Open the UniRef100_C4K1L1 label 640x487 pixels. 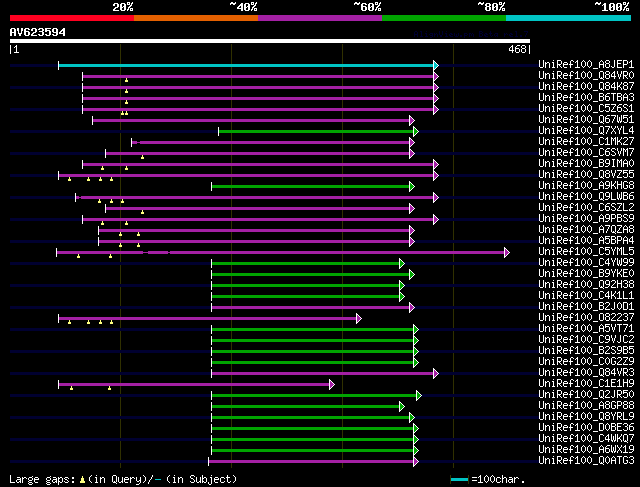coord(586,296)
